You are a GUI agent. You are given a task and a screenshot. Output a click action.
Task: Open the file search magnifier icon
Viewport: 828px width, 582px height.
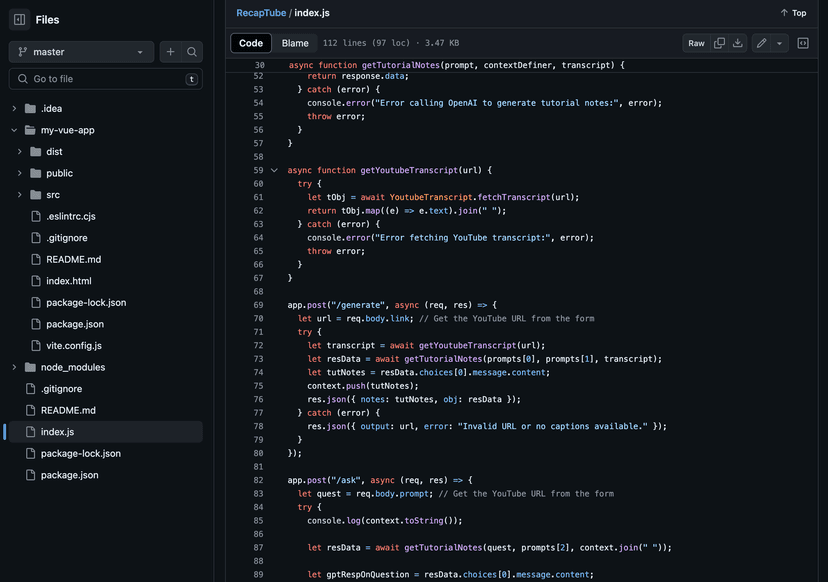[192, 52]
